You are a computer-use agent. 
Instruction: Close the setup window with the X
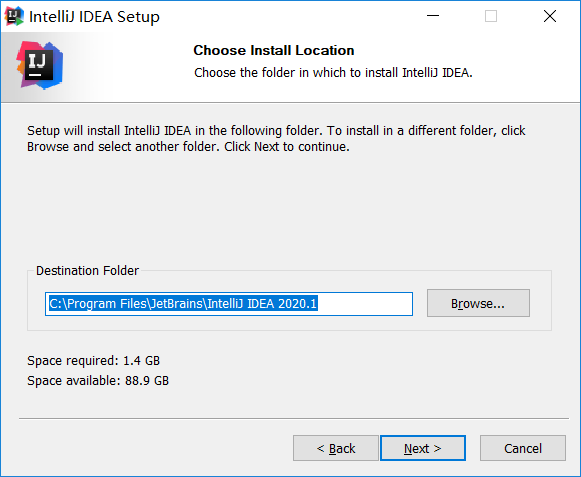pyautogui.click(x=550, y=16)
